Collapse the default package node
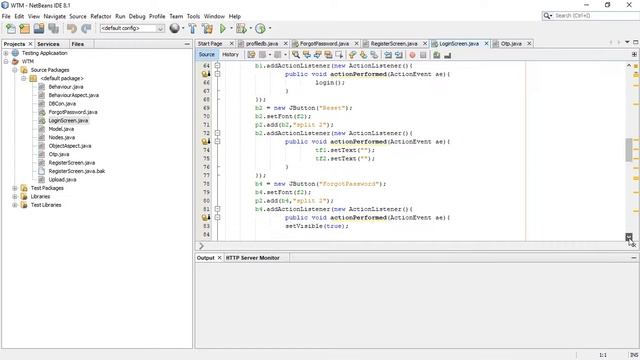The height and width of the screenshot is (360, 640). 24,78
